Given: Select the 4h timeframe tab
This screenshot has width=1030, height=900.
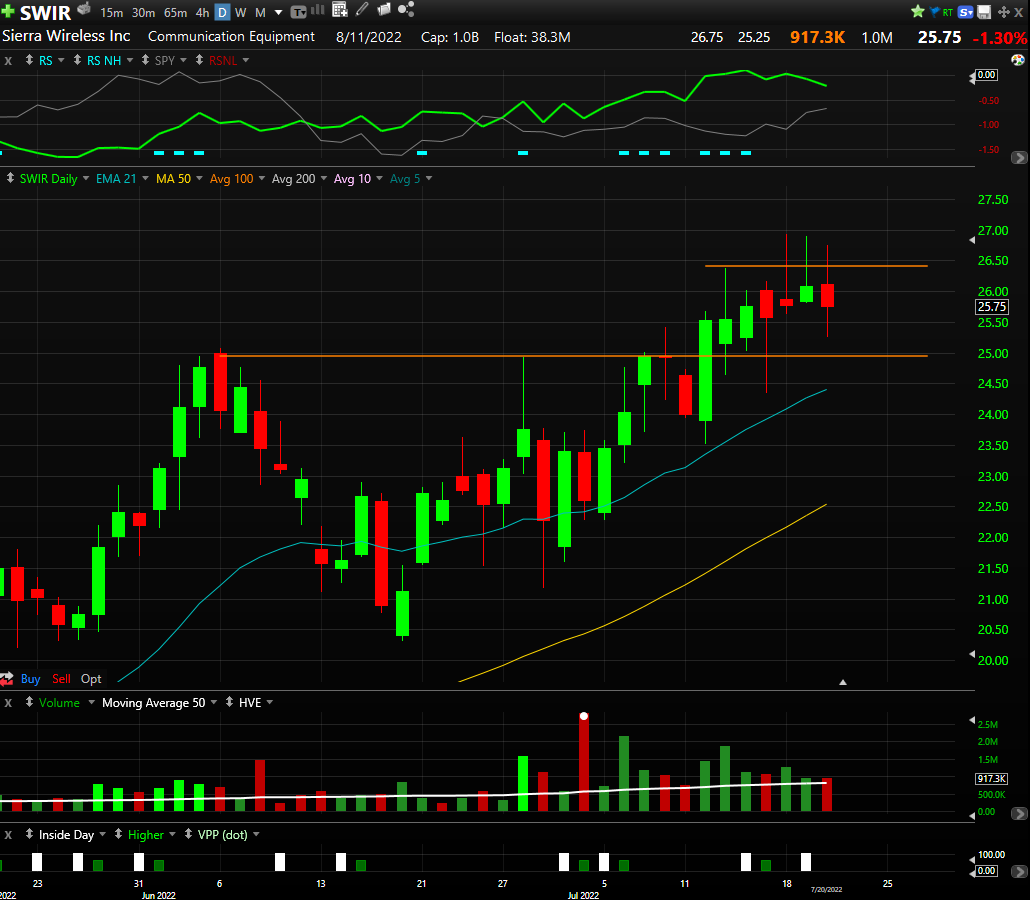Looking at the screenshot, I should coord(202,12).
